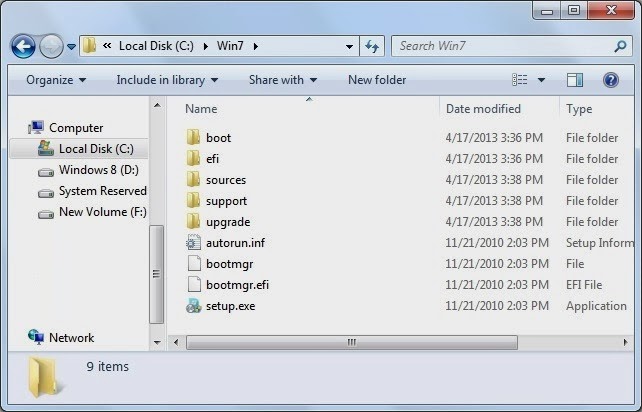The height and width of the screenshot is (412, 642).
Task: Select the Win7 segment in the address bar
Action: point(230,46)
